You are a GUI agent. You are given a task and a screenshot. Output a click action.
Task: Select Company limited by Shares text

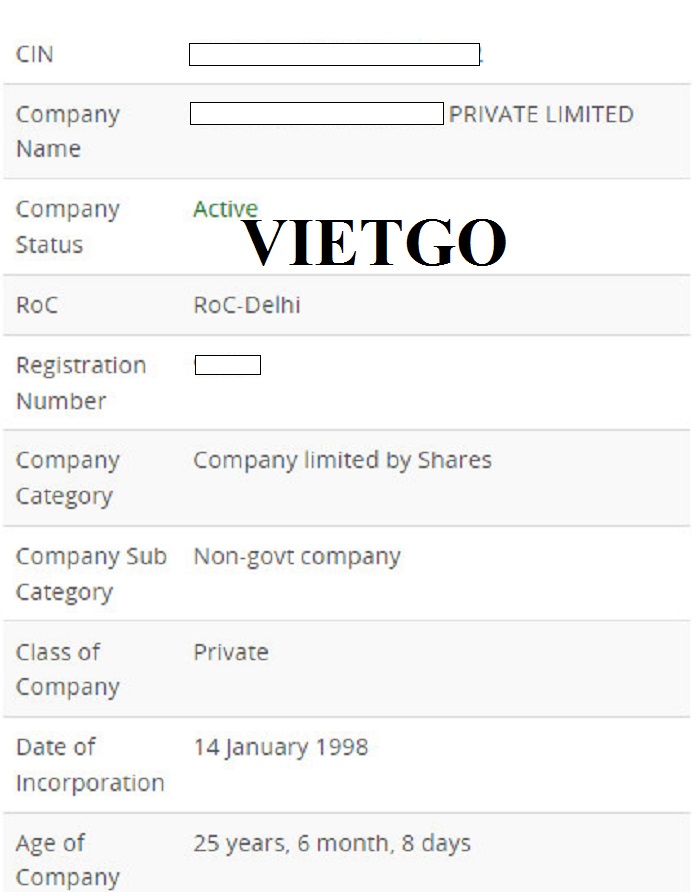point(343,460)
